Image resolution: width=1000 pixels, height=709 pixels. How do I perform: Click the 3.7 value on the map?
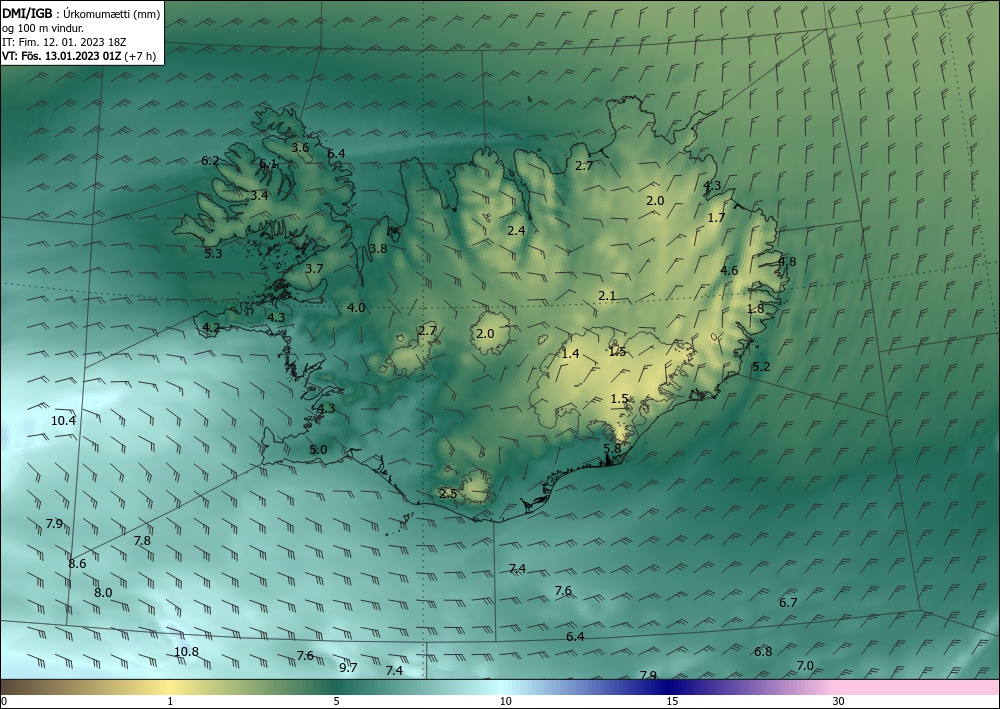pos(314,268)
